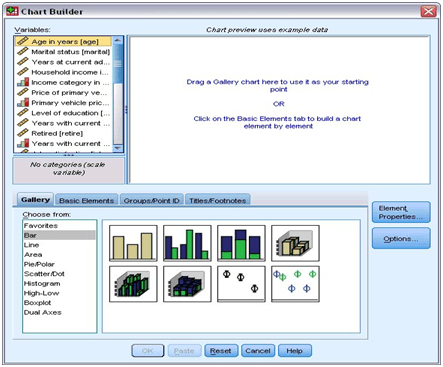Pick the Stacked 3-D Bar icon
Screen dimensions: 443x367
(187, 284)
